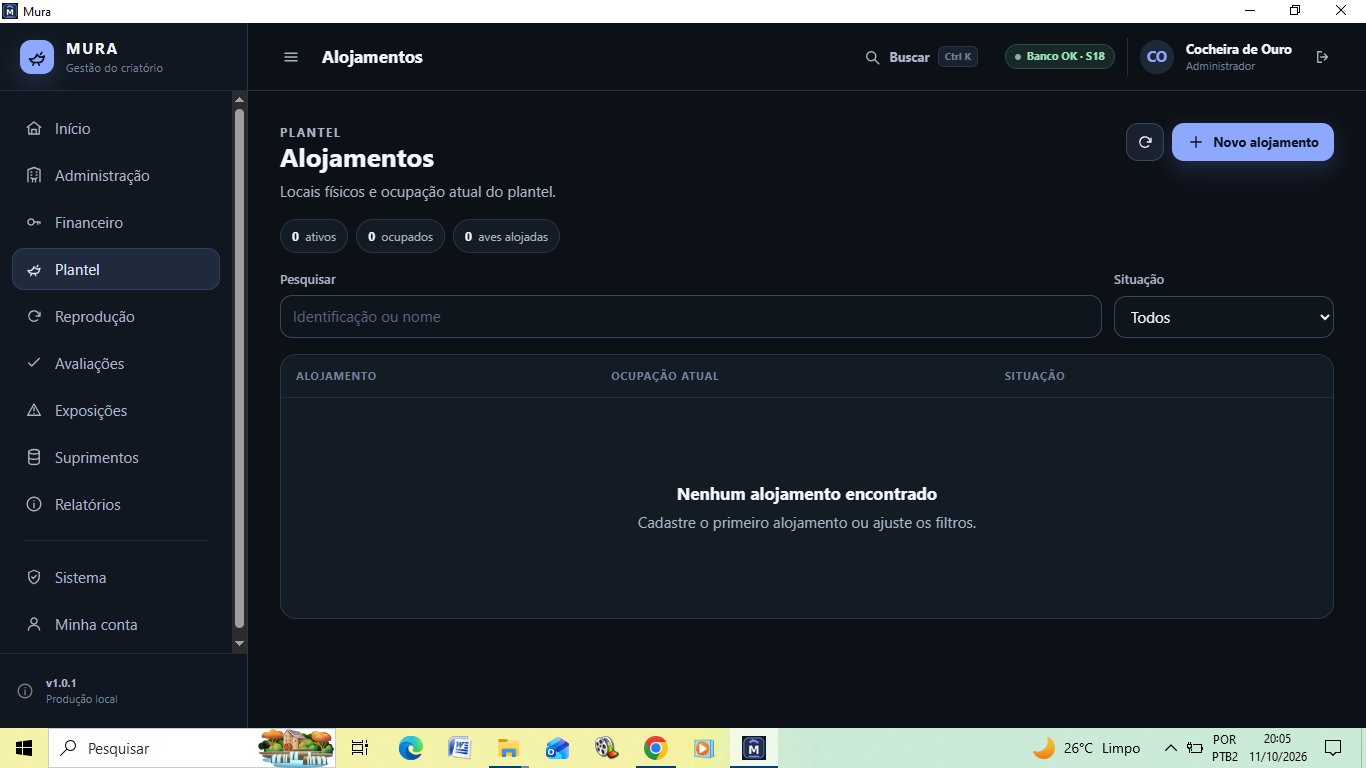Click the Minha conta person icon
1366x768 pixels.
[34, 624]
